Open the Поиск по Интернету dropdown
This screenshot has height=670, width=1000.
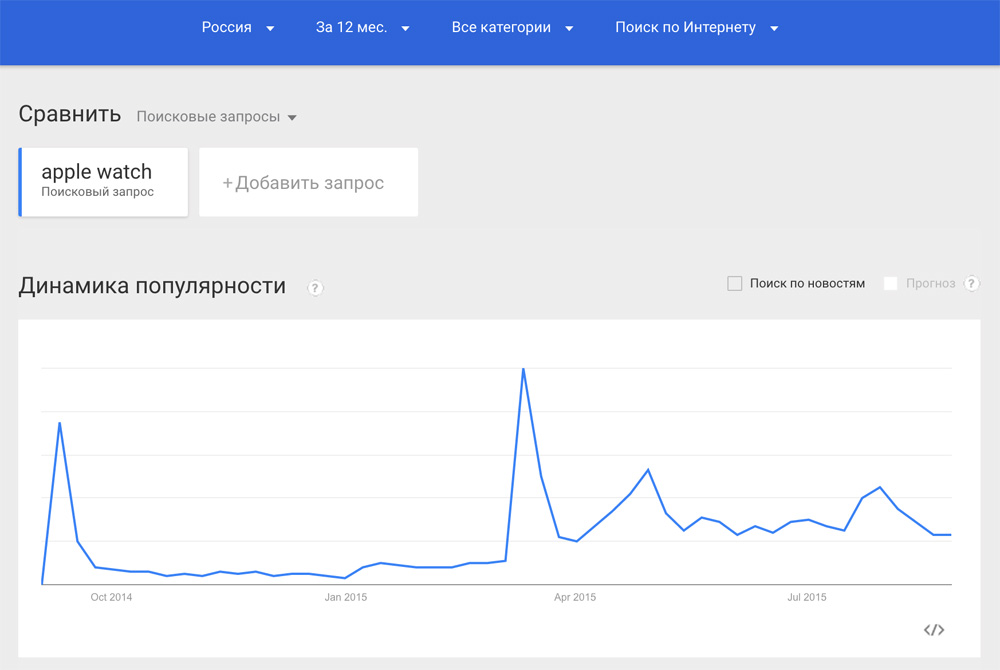click(696, 27)
